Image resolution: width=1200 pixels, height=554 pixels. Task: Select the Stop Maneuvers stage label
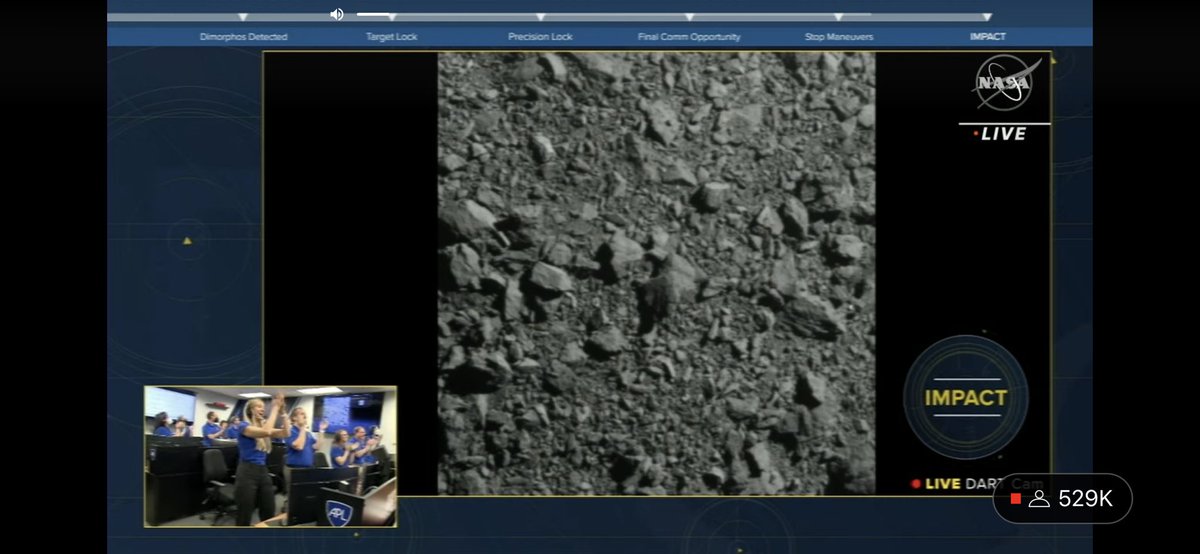pyautogui.click(x=838, y=37)
